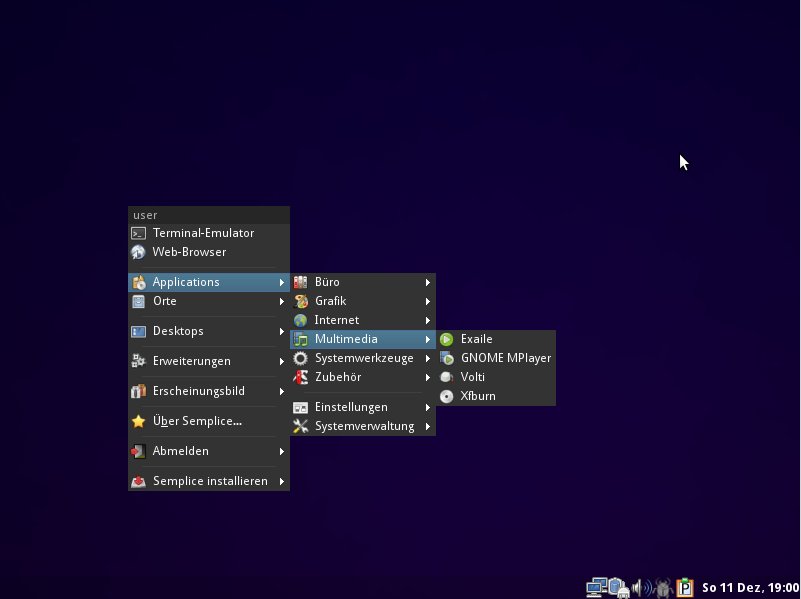Image resolution: width=801 pixels, height=599 pixels.
Task: Click the Büro binders icon
Action: [x=300, y=282]
